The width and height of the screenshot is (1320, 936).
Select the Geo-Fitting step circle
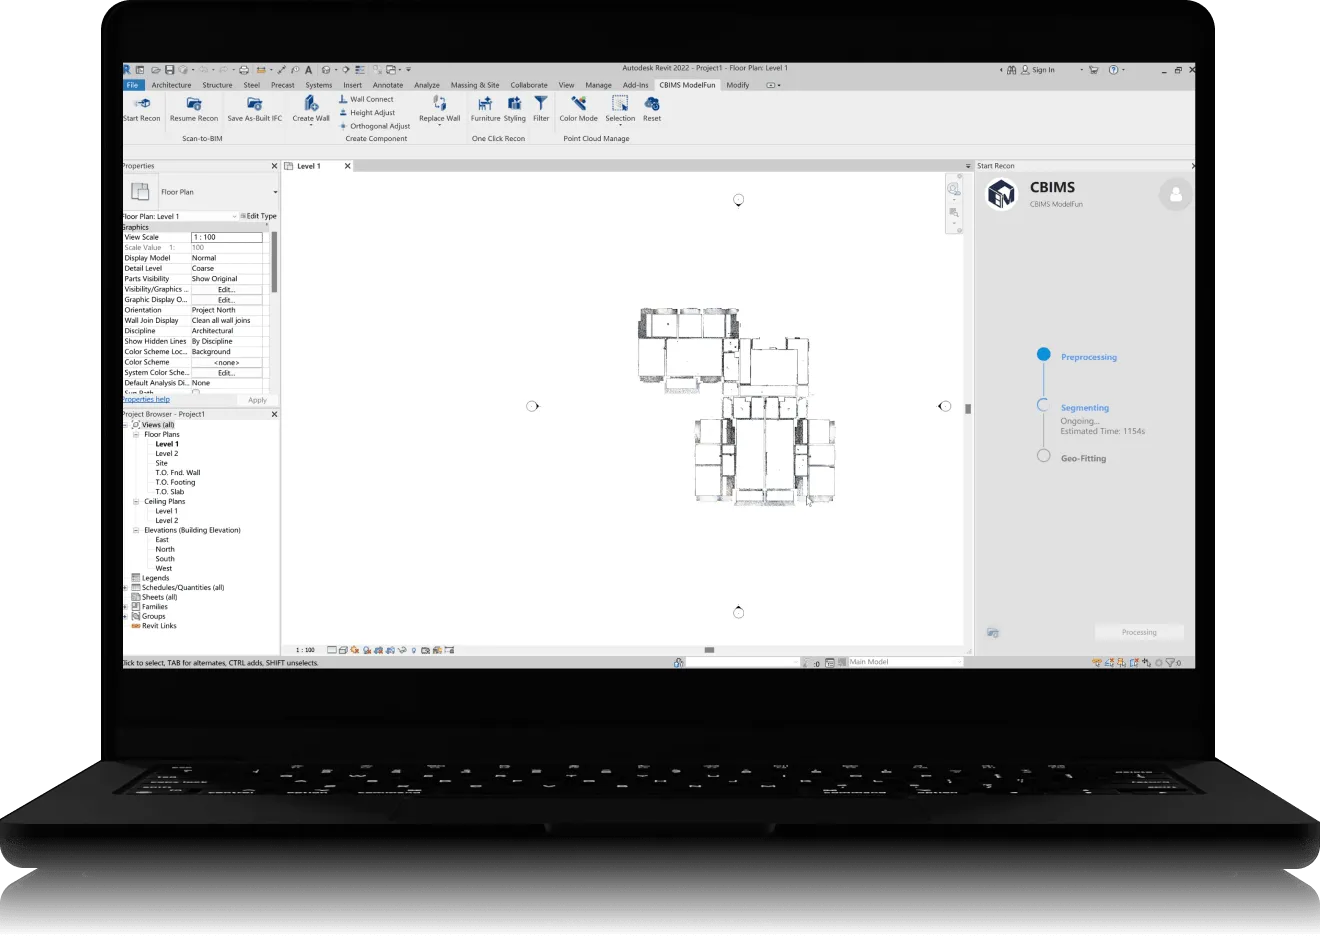pos(1044,456)
